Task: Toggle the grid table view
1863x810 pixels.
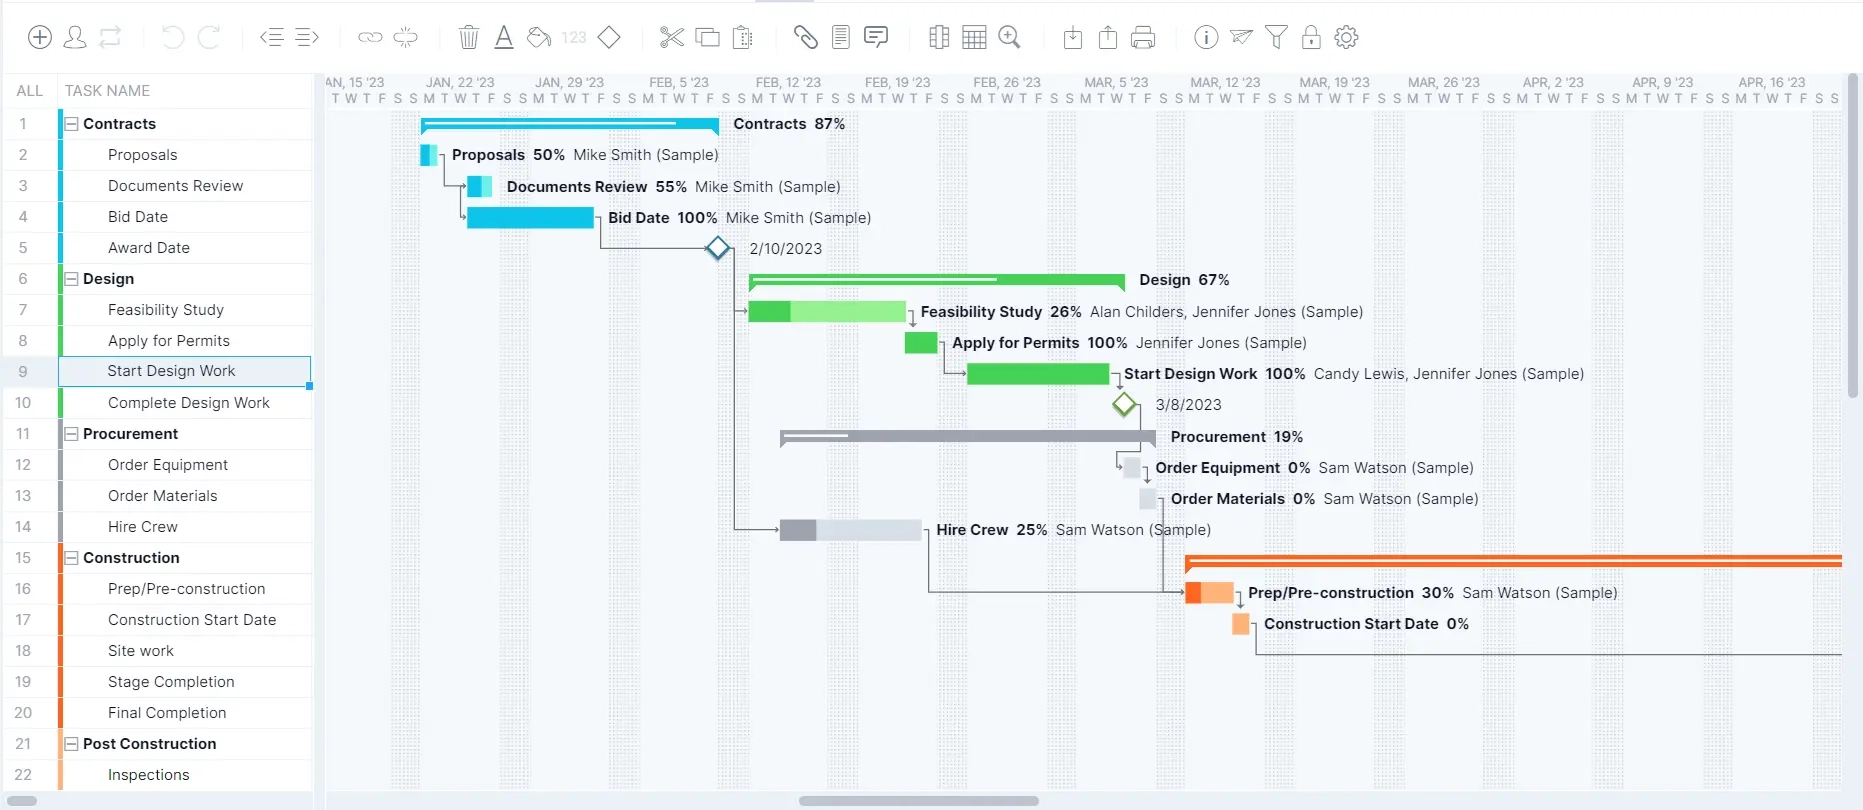Action: tap(974, 37)
